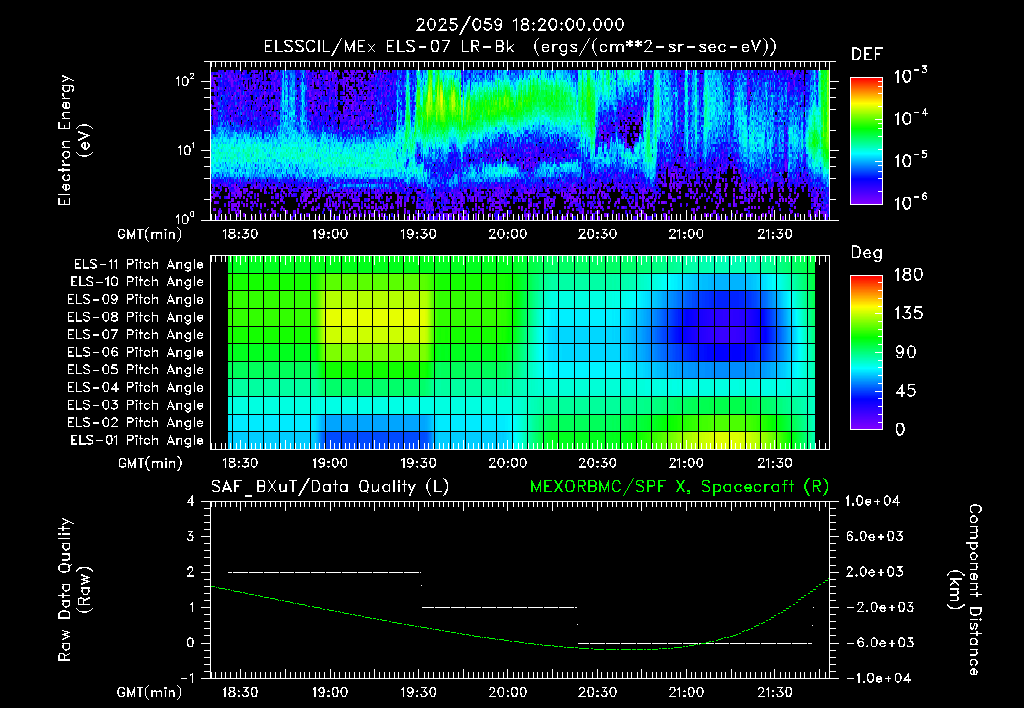
Task: Click the 6.0e+03 right axis value
Action: pos(874,536)
